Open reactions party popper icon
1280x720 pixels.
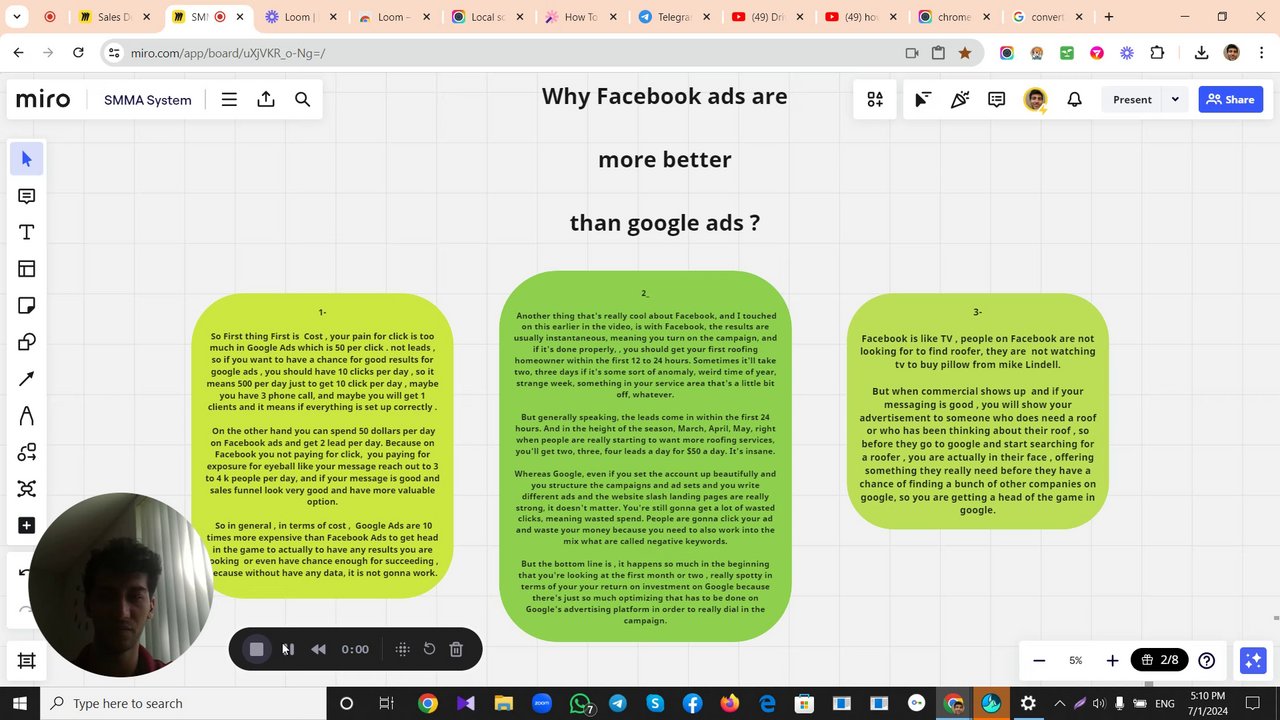pos(960,99)
